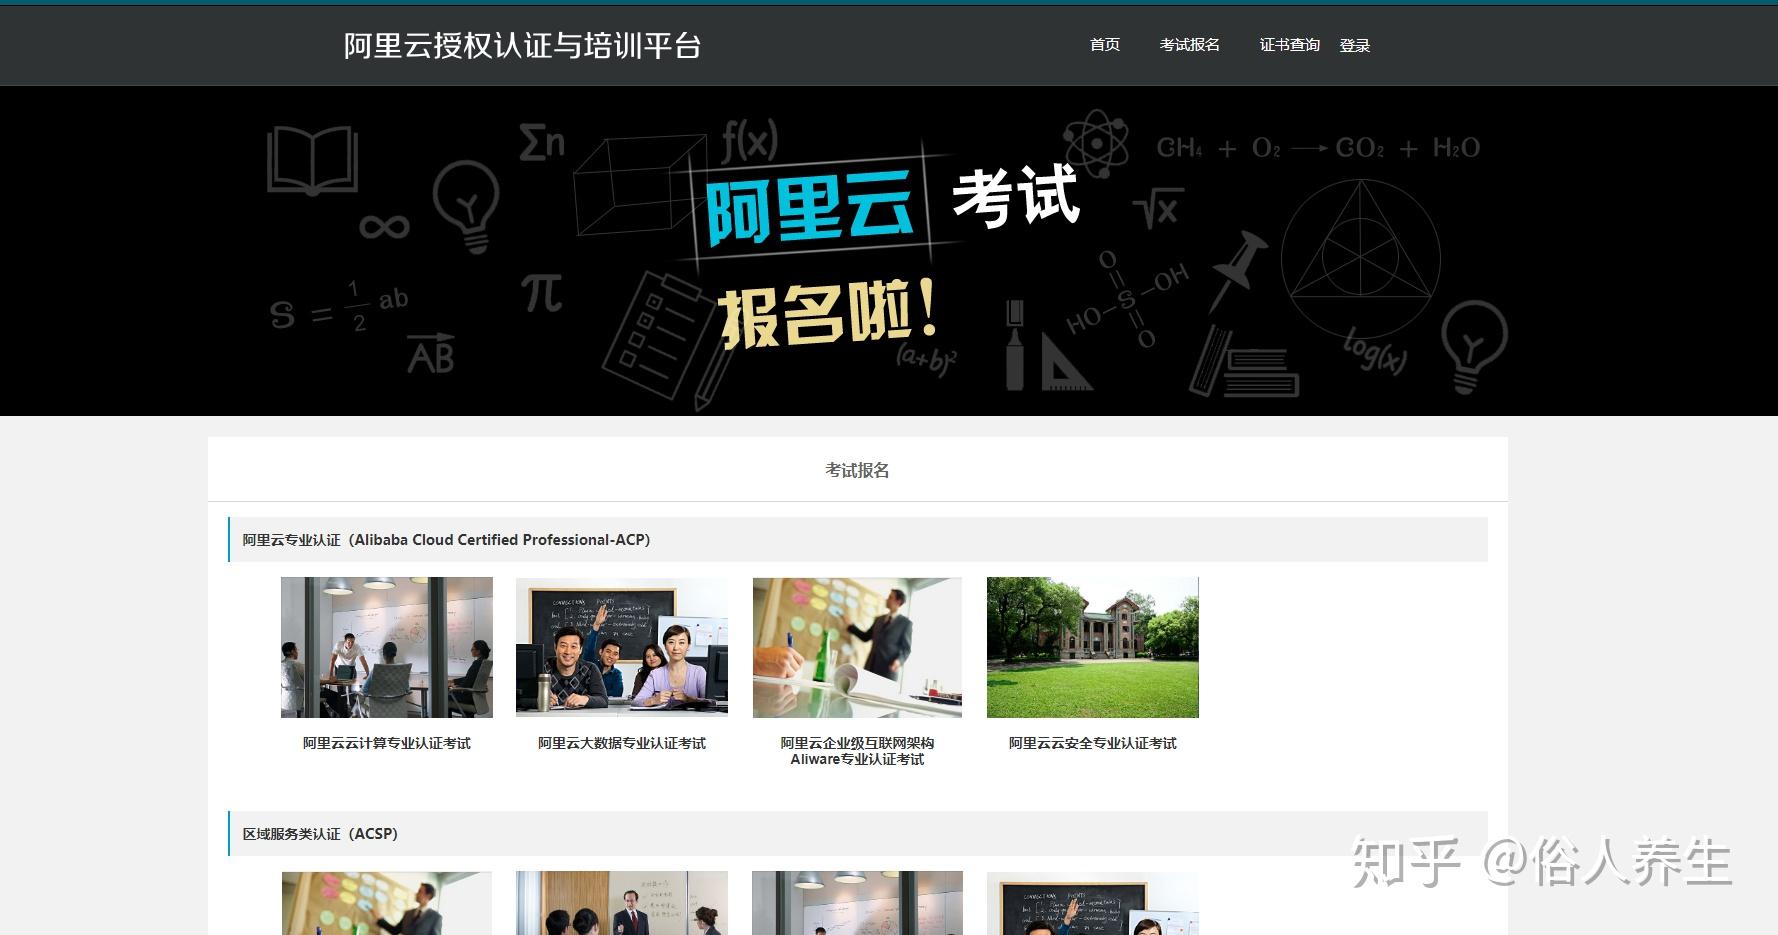This screenshot has width=1778, height=935.
Task: Click the 阿里云考试报名啦 banner image
Action: tap(889, 251)
